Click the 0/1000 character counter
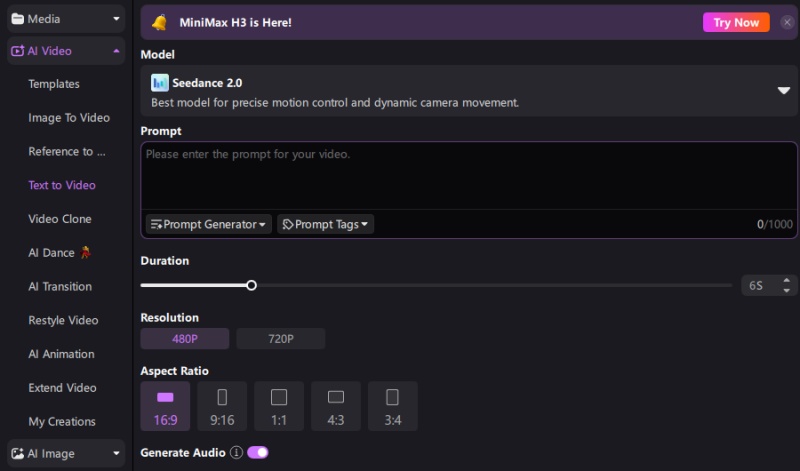800x471 pixels. pos(774,225)
